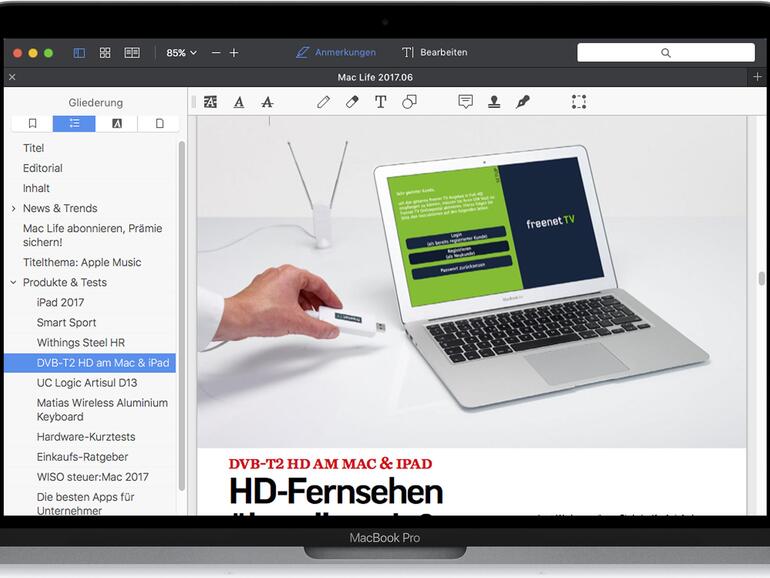Select the text box tool
The height and width of the screenshot is (578, 770).
tap(381, 102)
